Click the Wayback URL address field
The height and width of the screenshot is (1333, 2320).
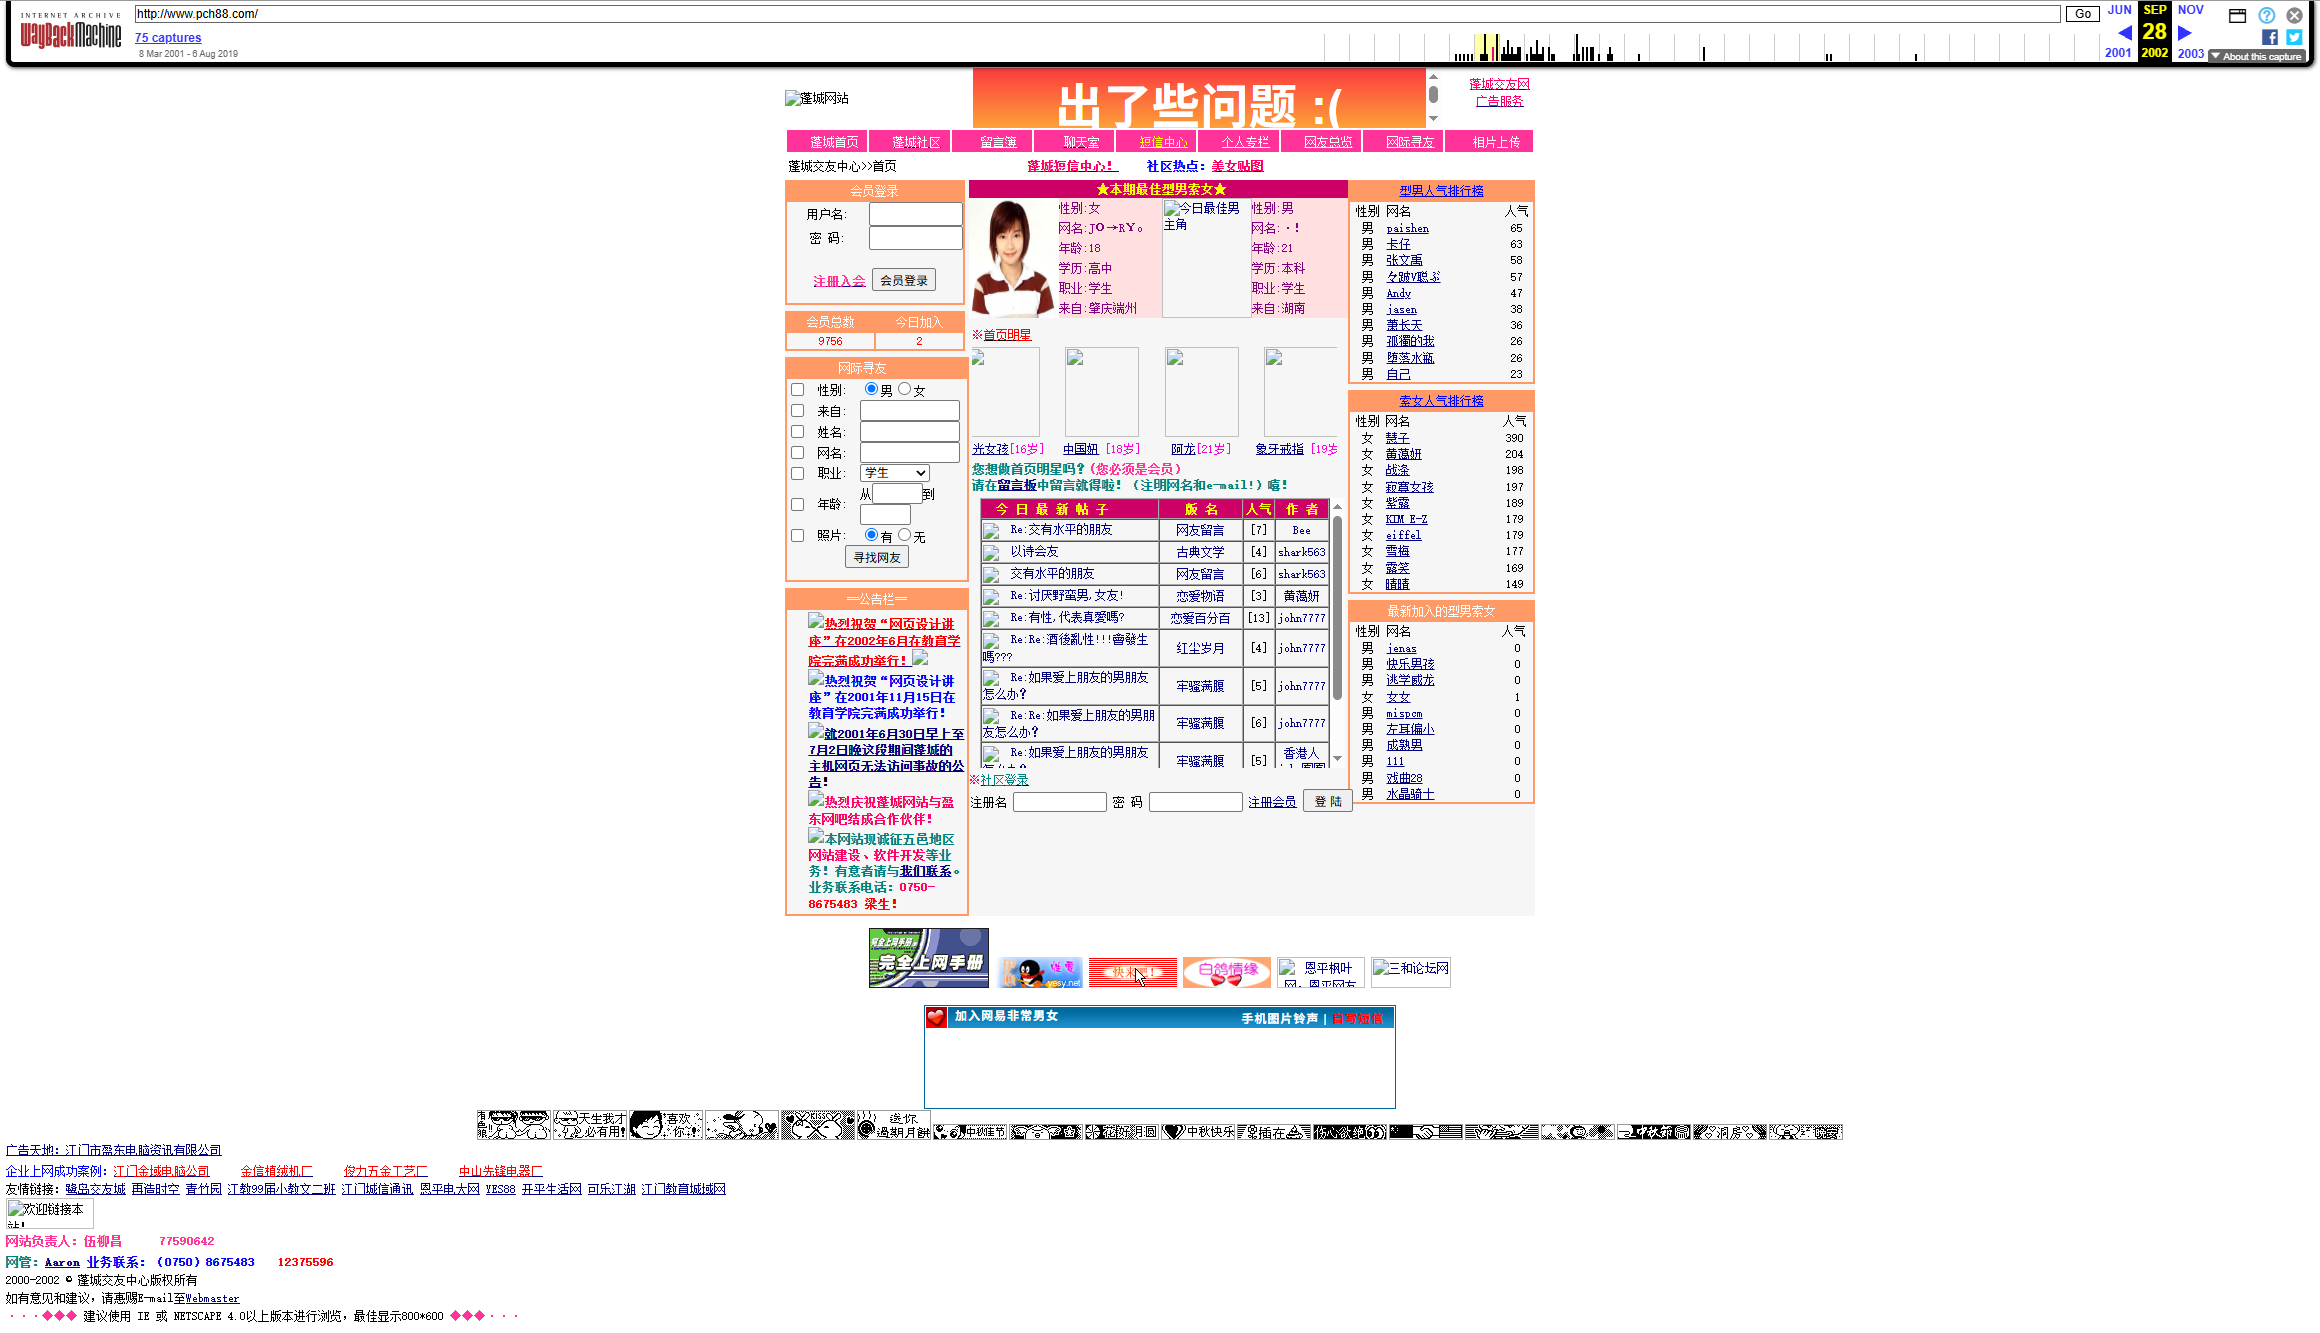(1097, 14)
